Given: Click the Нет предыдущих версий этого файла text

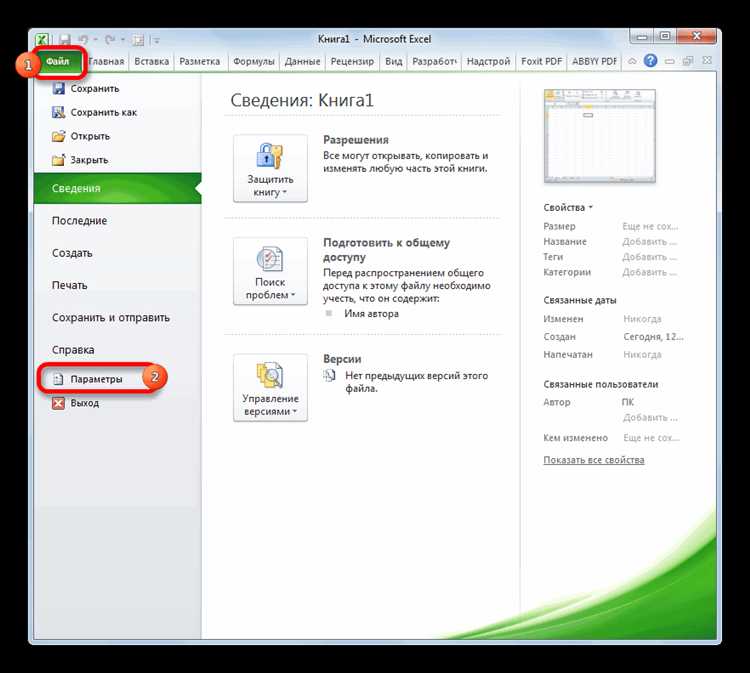Looking at the screenshot, I should 417,382.
